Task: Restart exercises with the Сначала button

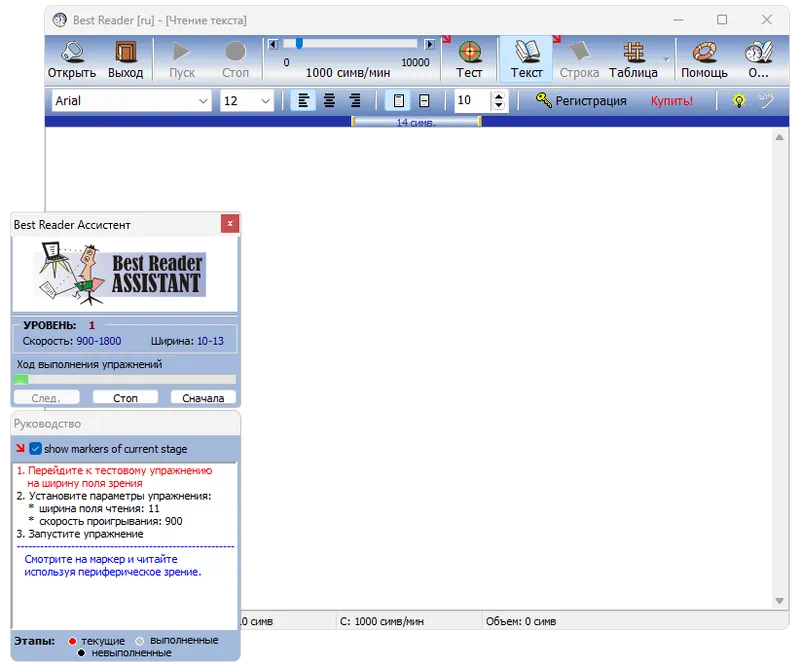Action: coord(203,398)
